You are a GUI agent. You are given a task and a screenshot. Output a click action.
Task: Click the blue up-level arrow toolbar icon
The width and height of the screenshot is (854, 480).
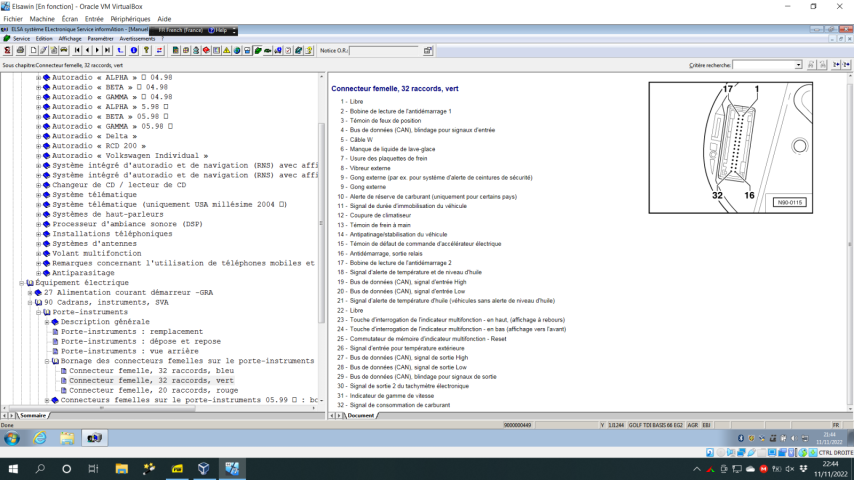pos(120,50)
